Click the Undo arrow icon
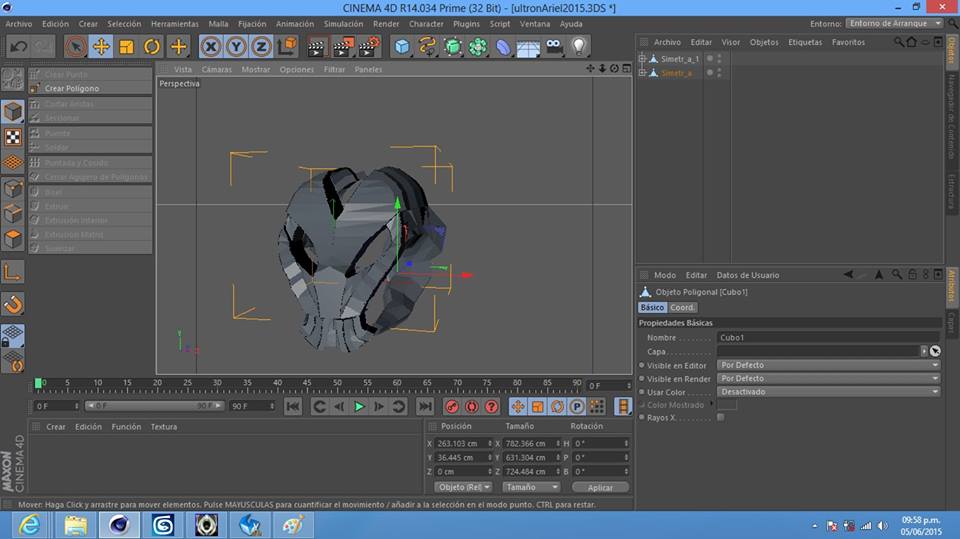This screenshot has width=960, height=539. 18,47
